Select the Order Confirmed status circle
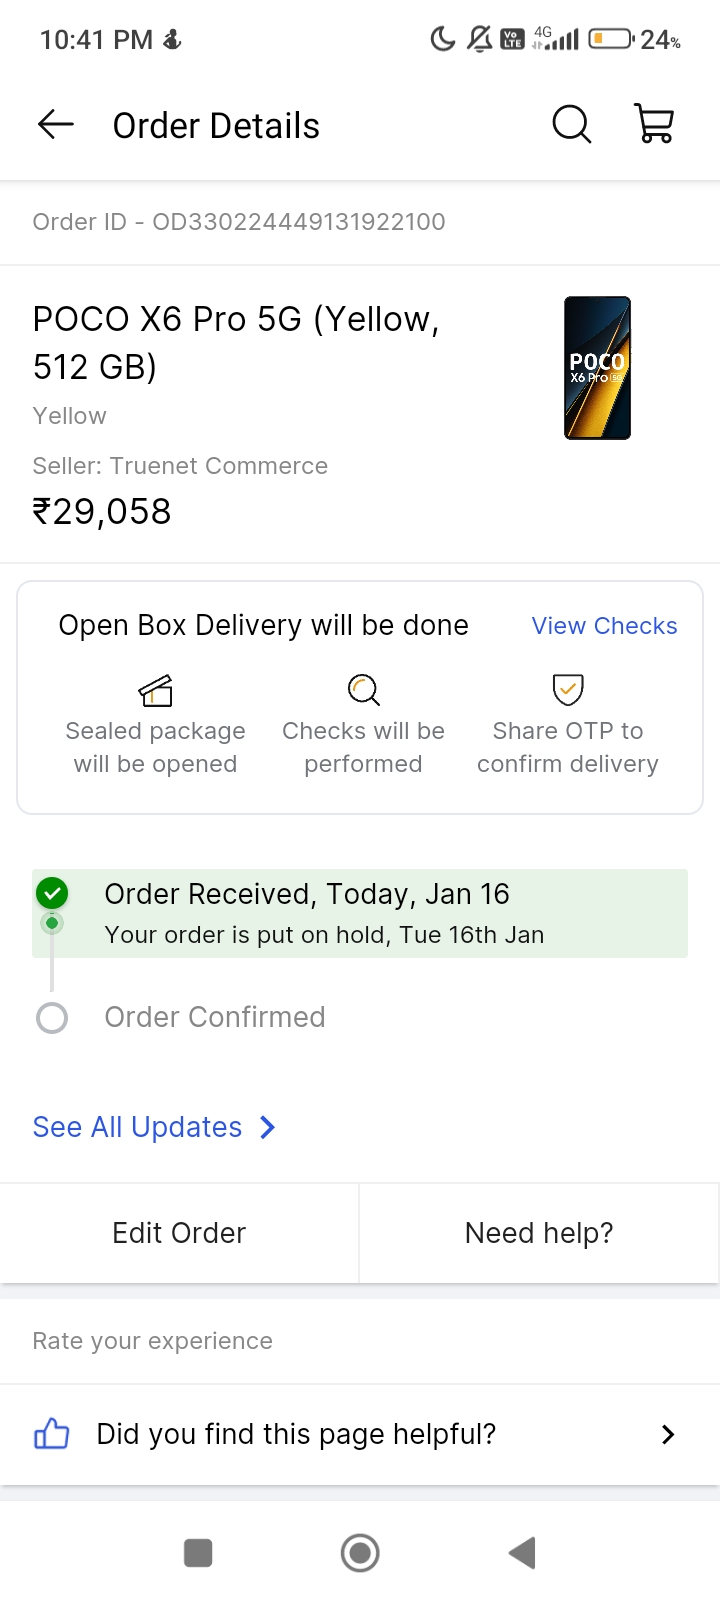The width and height of the screenshot is (720, 1600). 52,1018
